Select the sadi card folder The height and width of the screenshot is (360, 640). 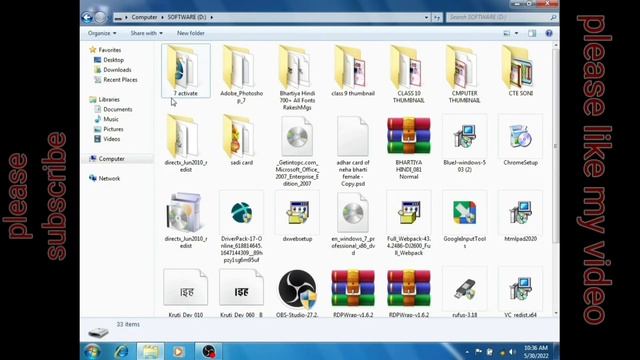click(x=242, y=140)
